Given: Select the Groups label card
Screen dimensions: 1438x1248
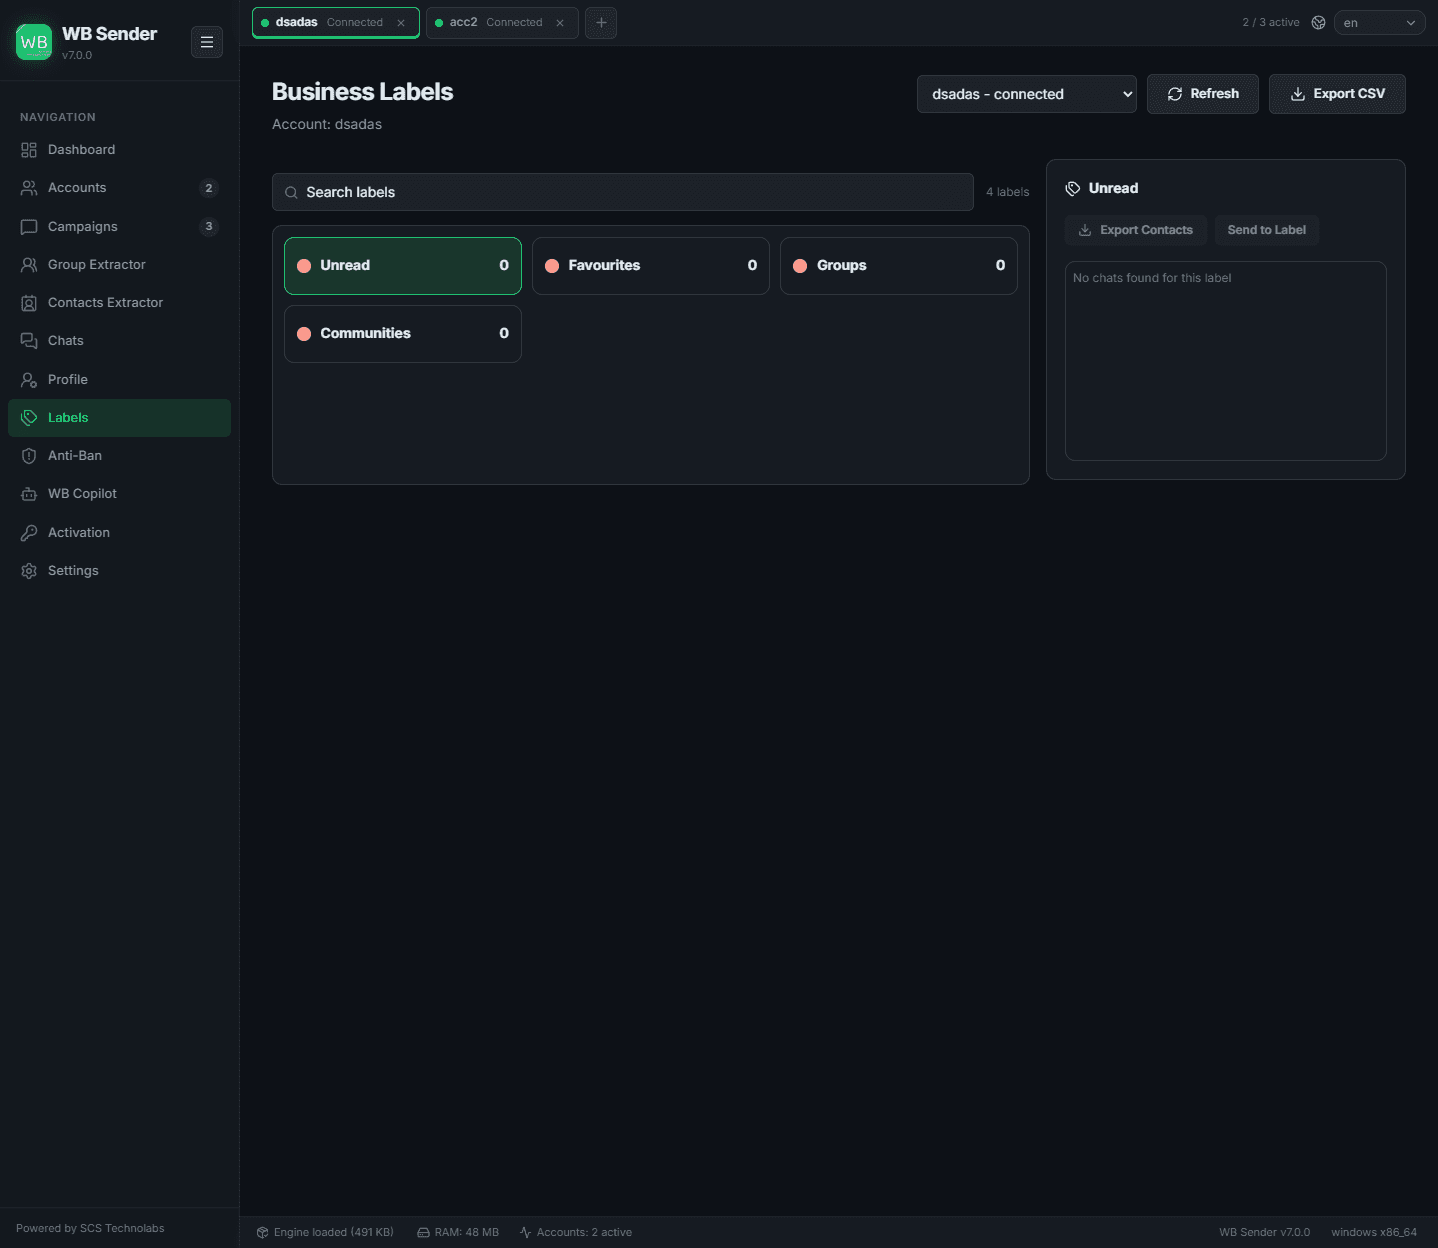Looking at the screenshot, I should [899, 266].
